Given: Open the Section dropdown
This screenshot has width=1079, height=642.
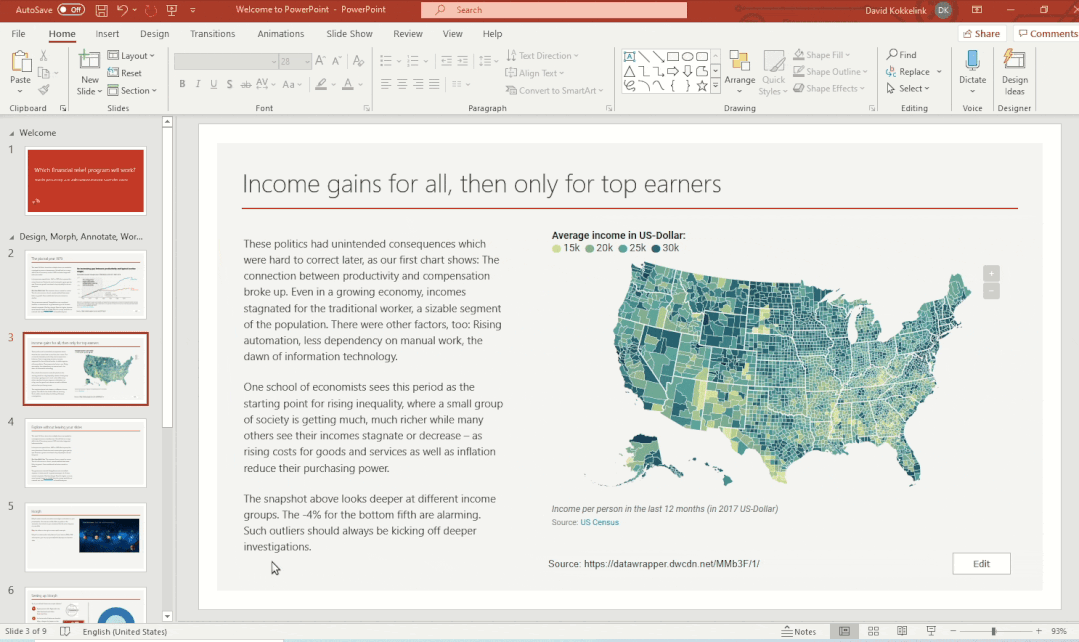Looking at the screenshot, I should 132,90.
